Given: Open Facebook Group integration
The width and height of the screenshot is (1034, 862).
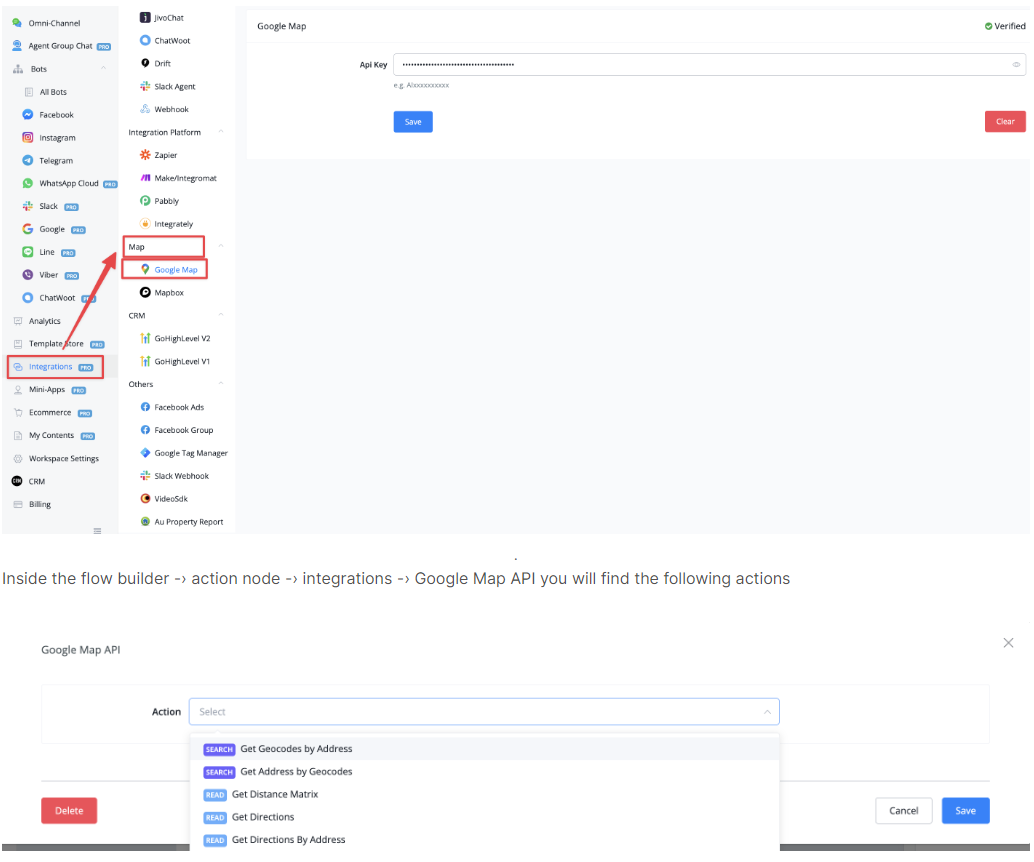Looking at the screenshot, I should [177, 430].
